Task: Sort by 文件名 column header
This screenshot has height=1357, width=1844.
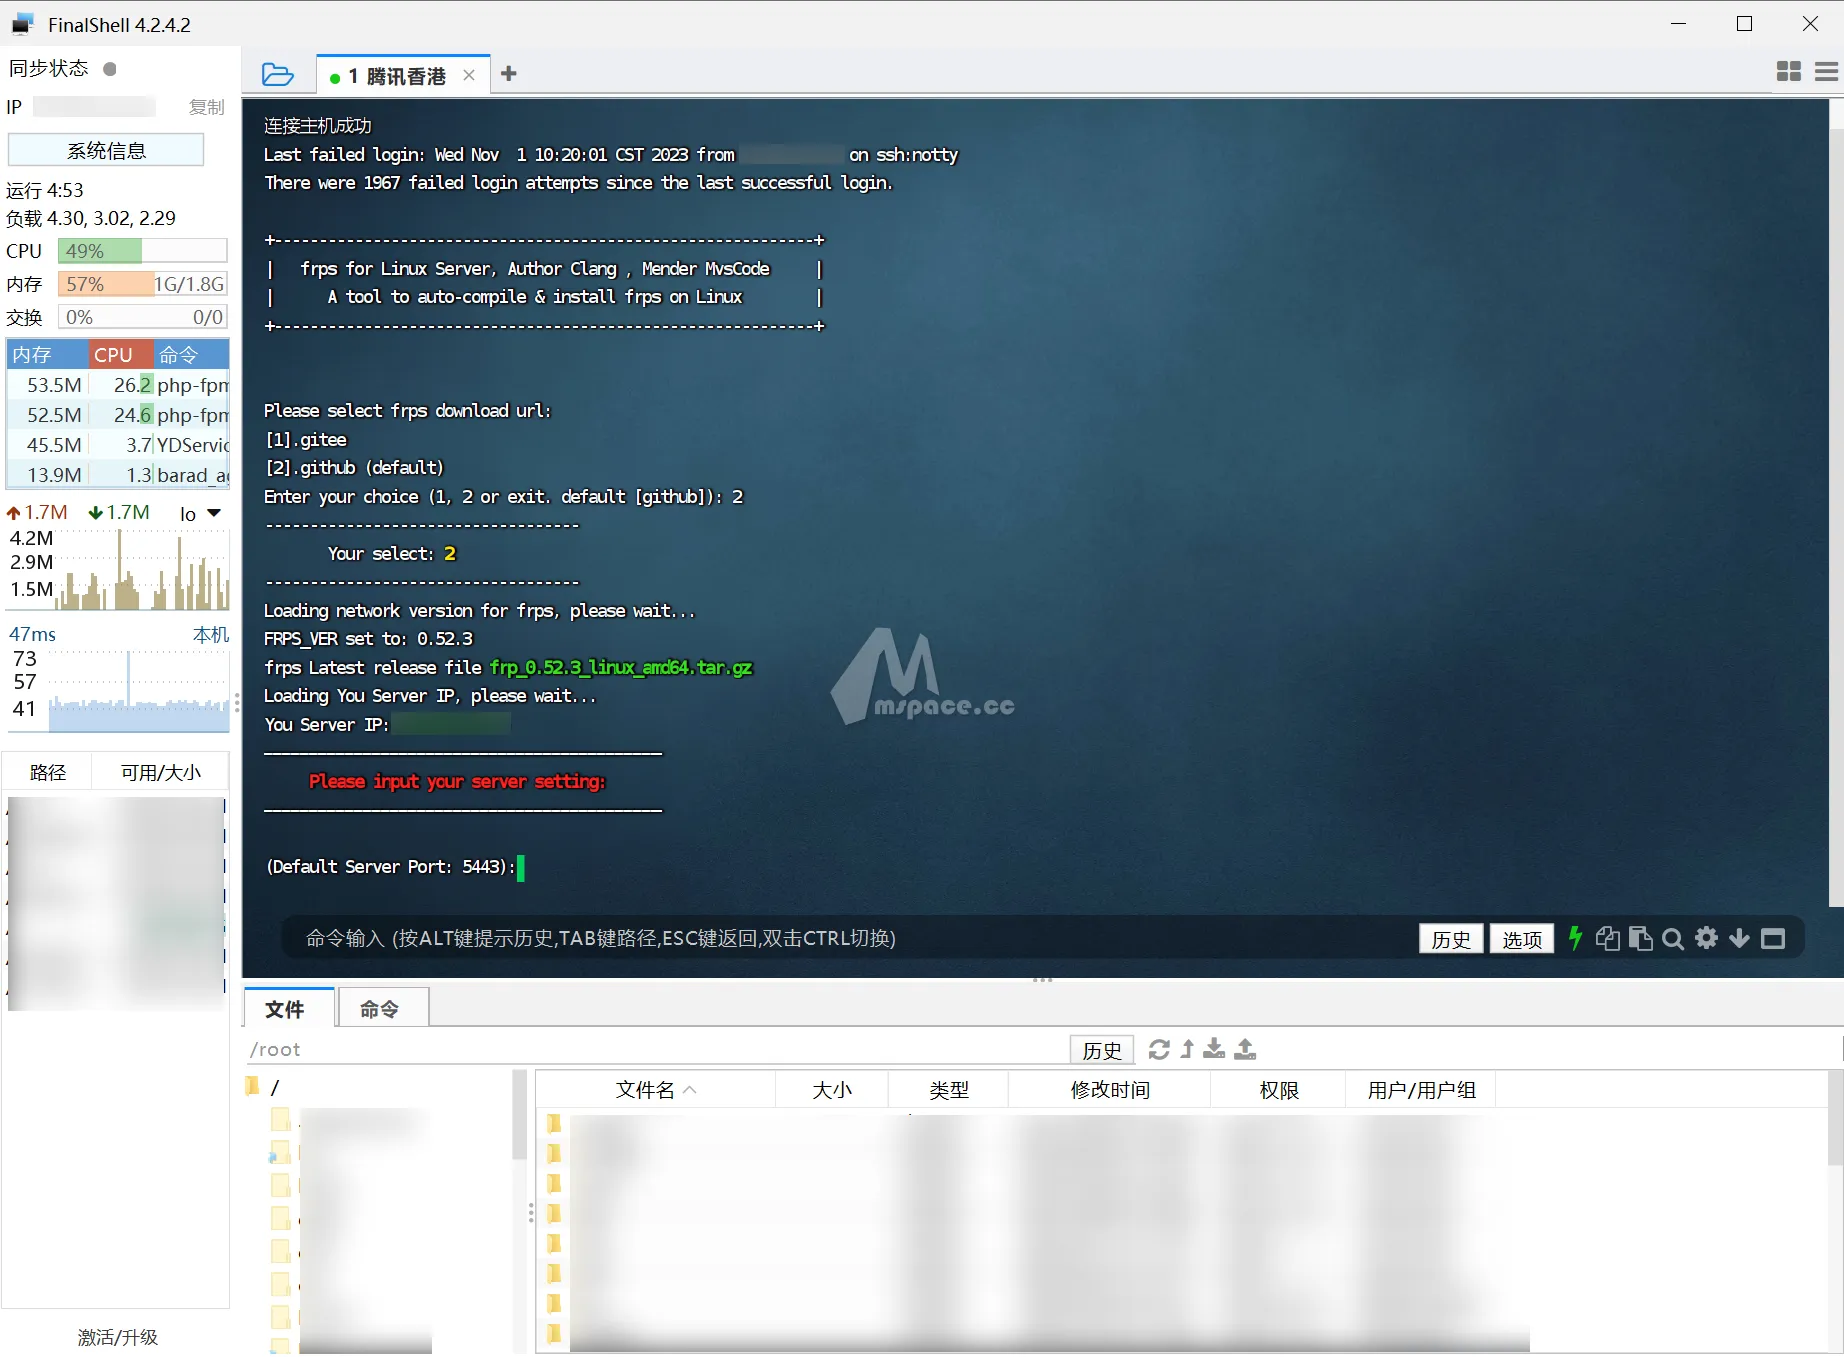Action: [x=655, y=1090]
